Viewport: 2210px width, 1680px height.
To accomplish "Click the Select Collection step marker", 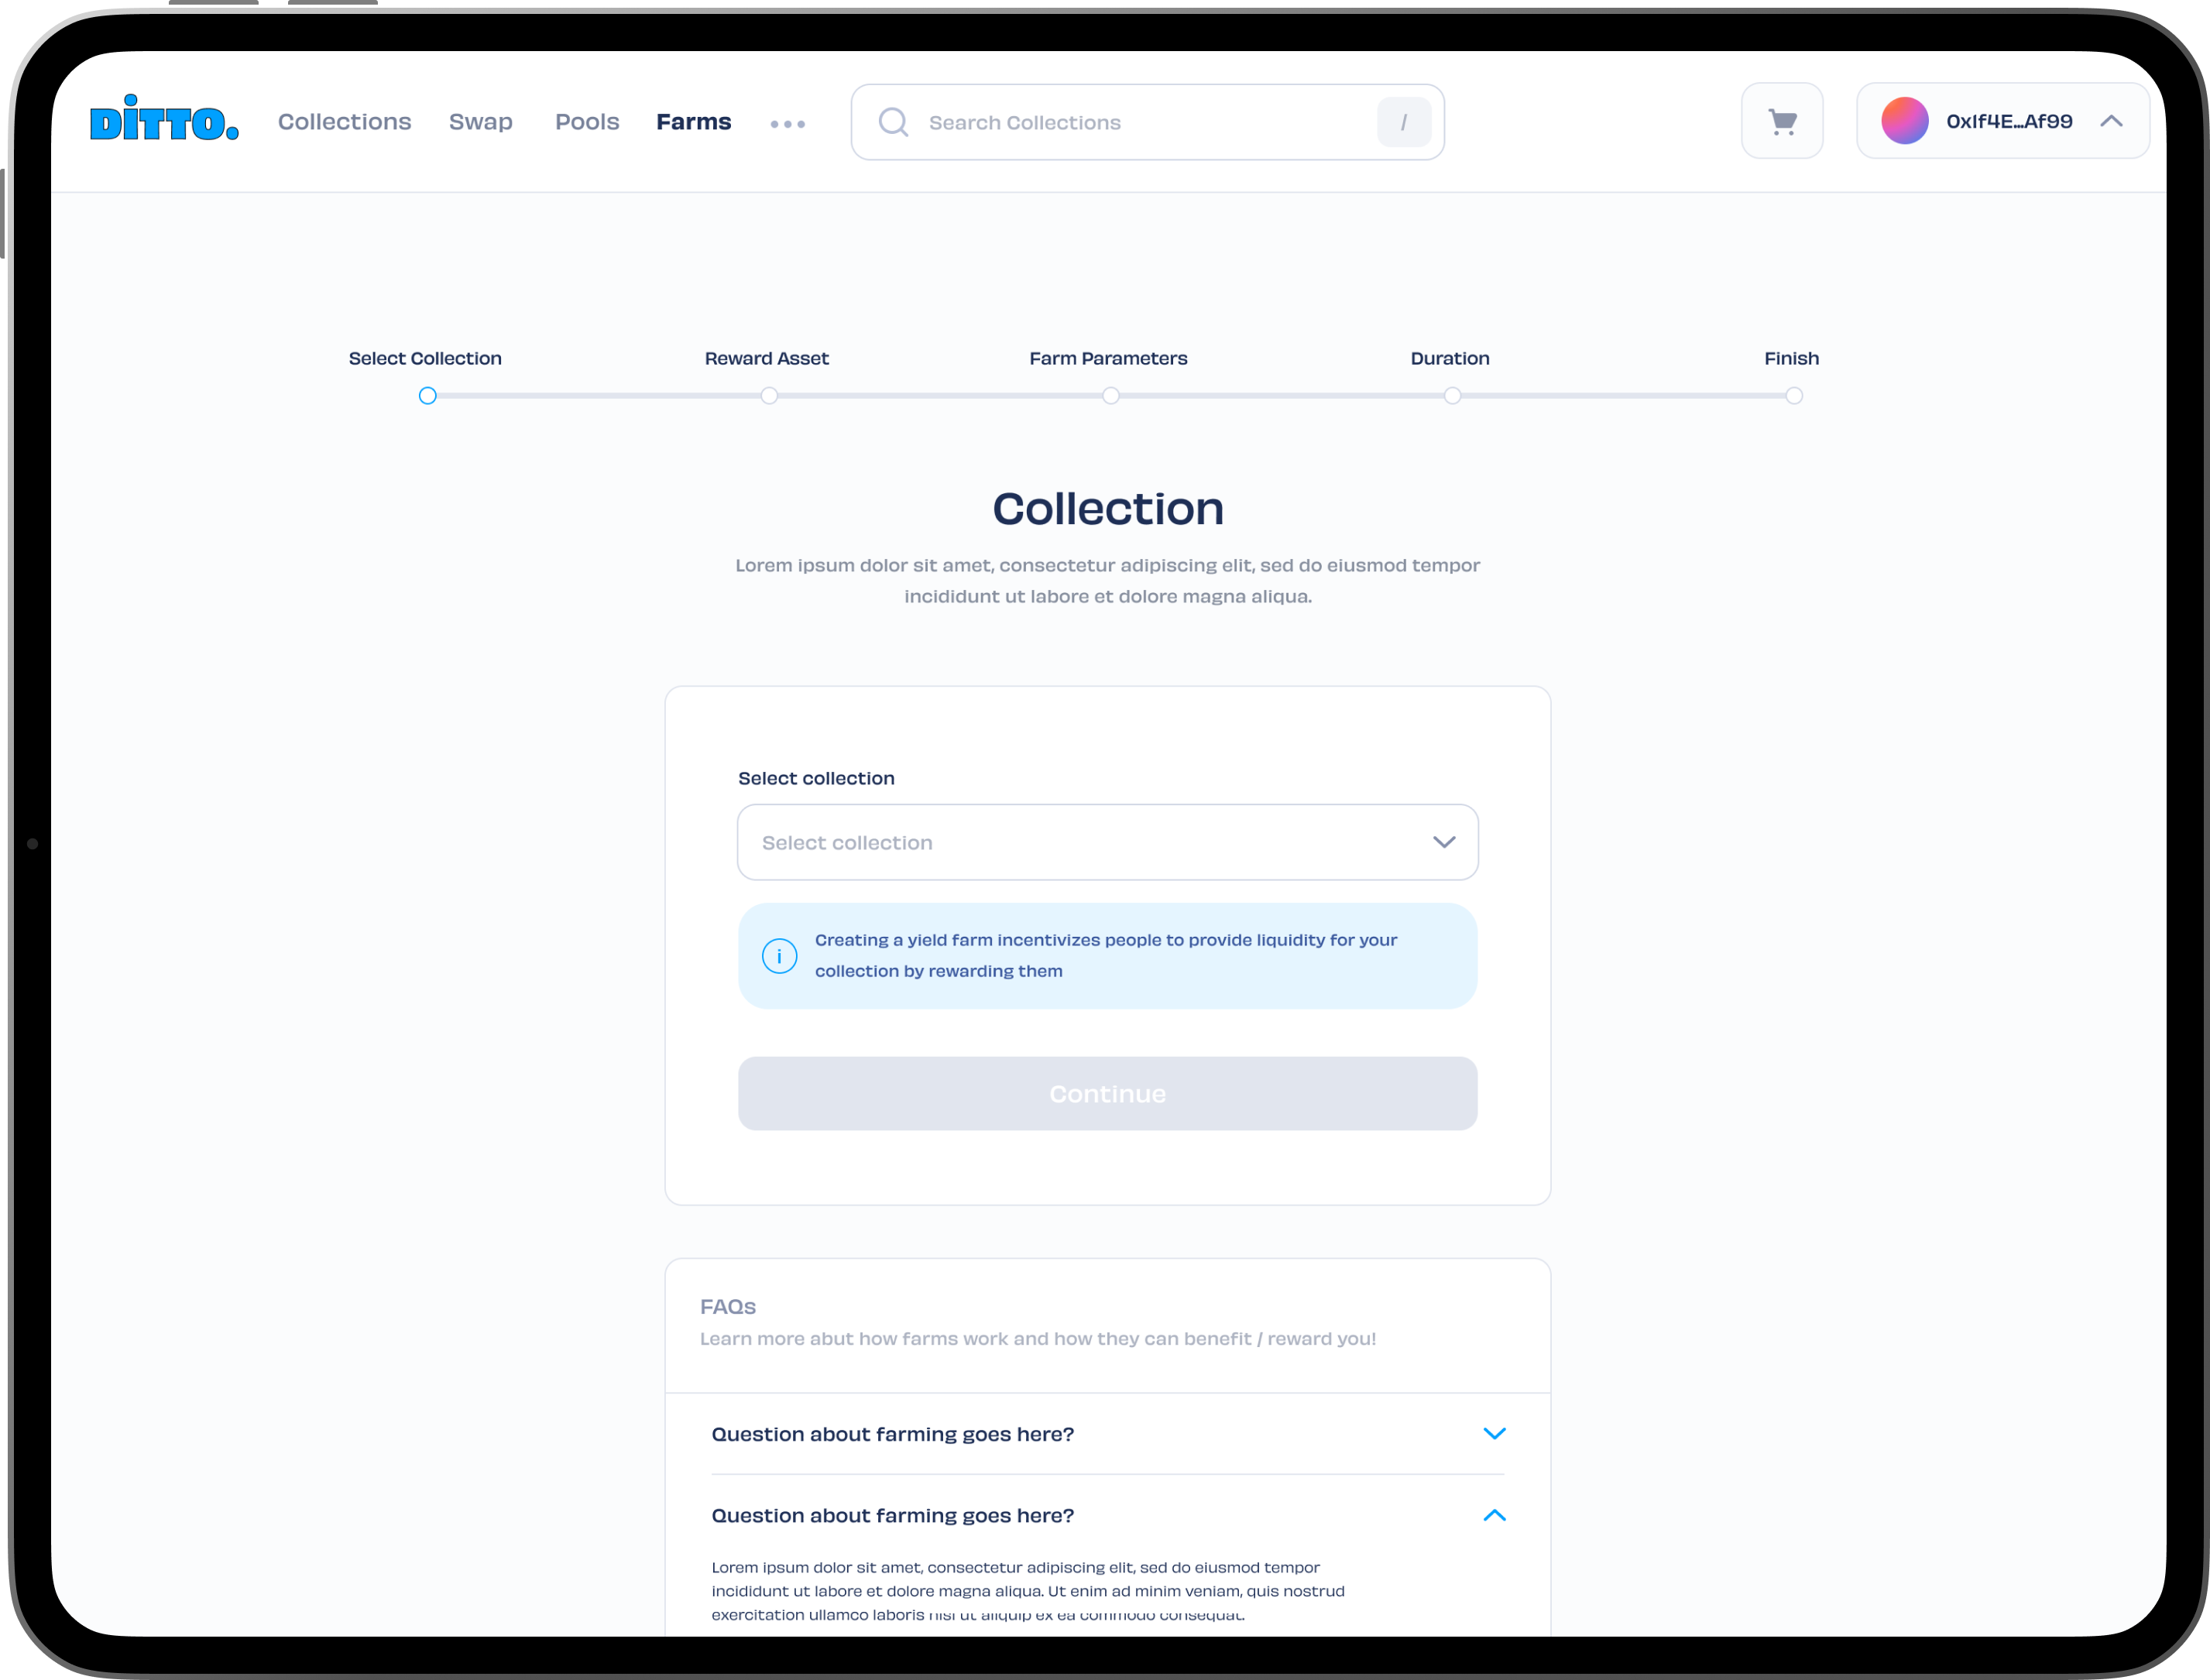I will 427,396.
